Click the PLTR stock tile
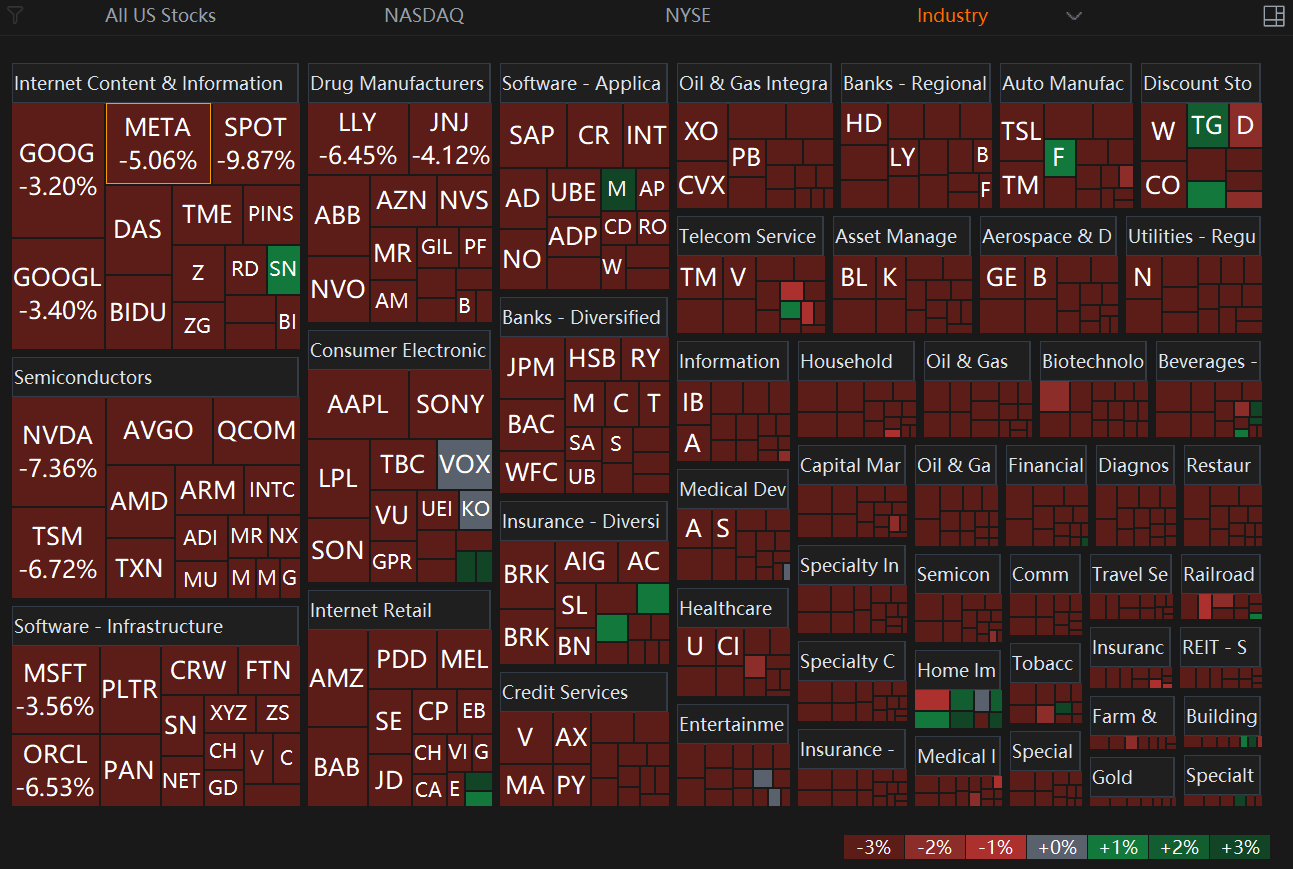The height and width of the screenshot is (869, 1293). tap(130, 690)
